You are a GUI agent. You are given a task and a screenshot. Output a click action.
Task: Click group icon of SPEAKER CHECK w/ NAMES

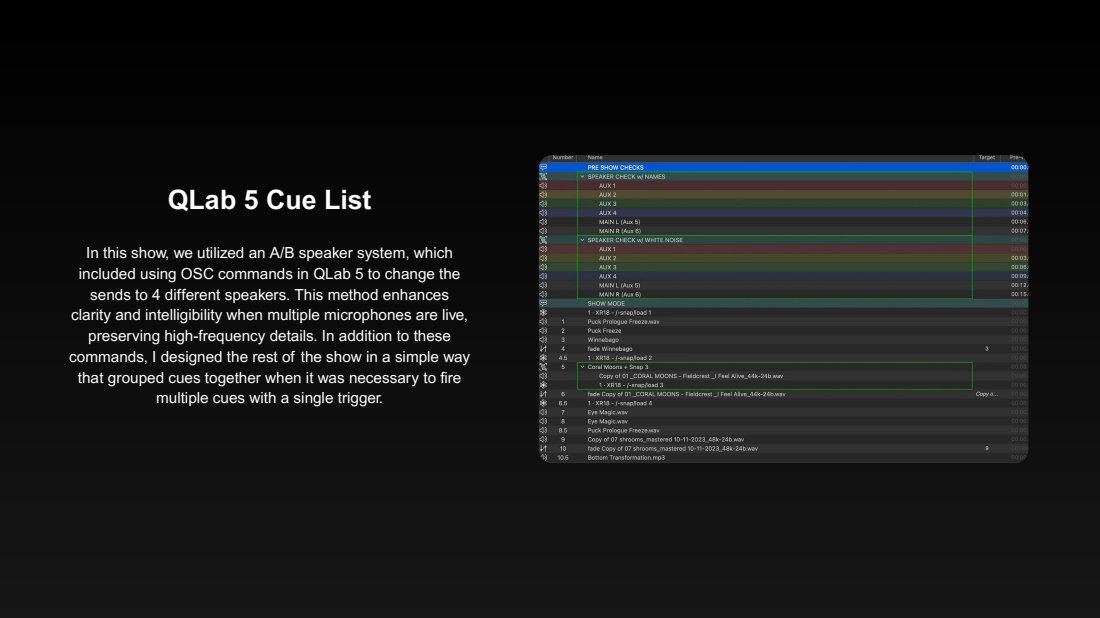pos(544,176)
